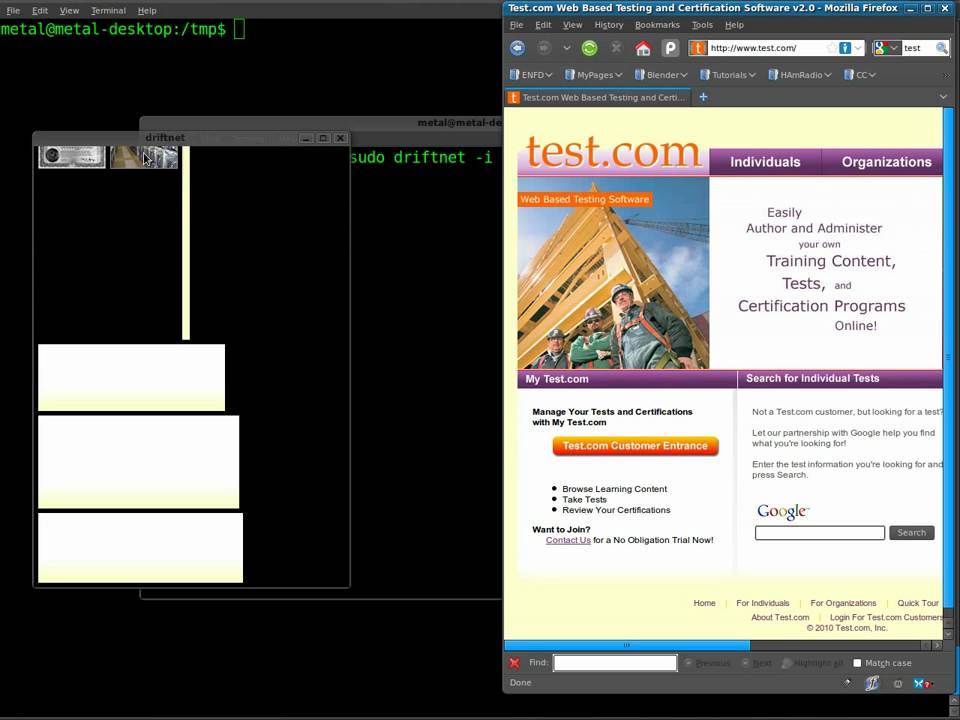The image size is (960, 720).
Task: Click the blue horizontal scrollbar thumb
Action: click(x=626, y=645)
